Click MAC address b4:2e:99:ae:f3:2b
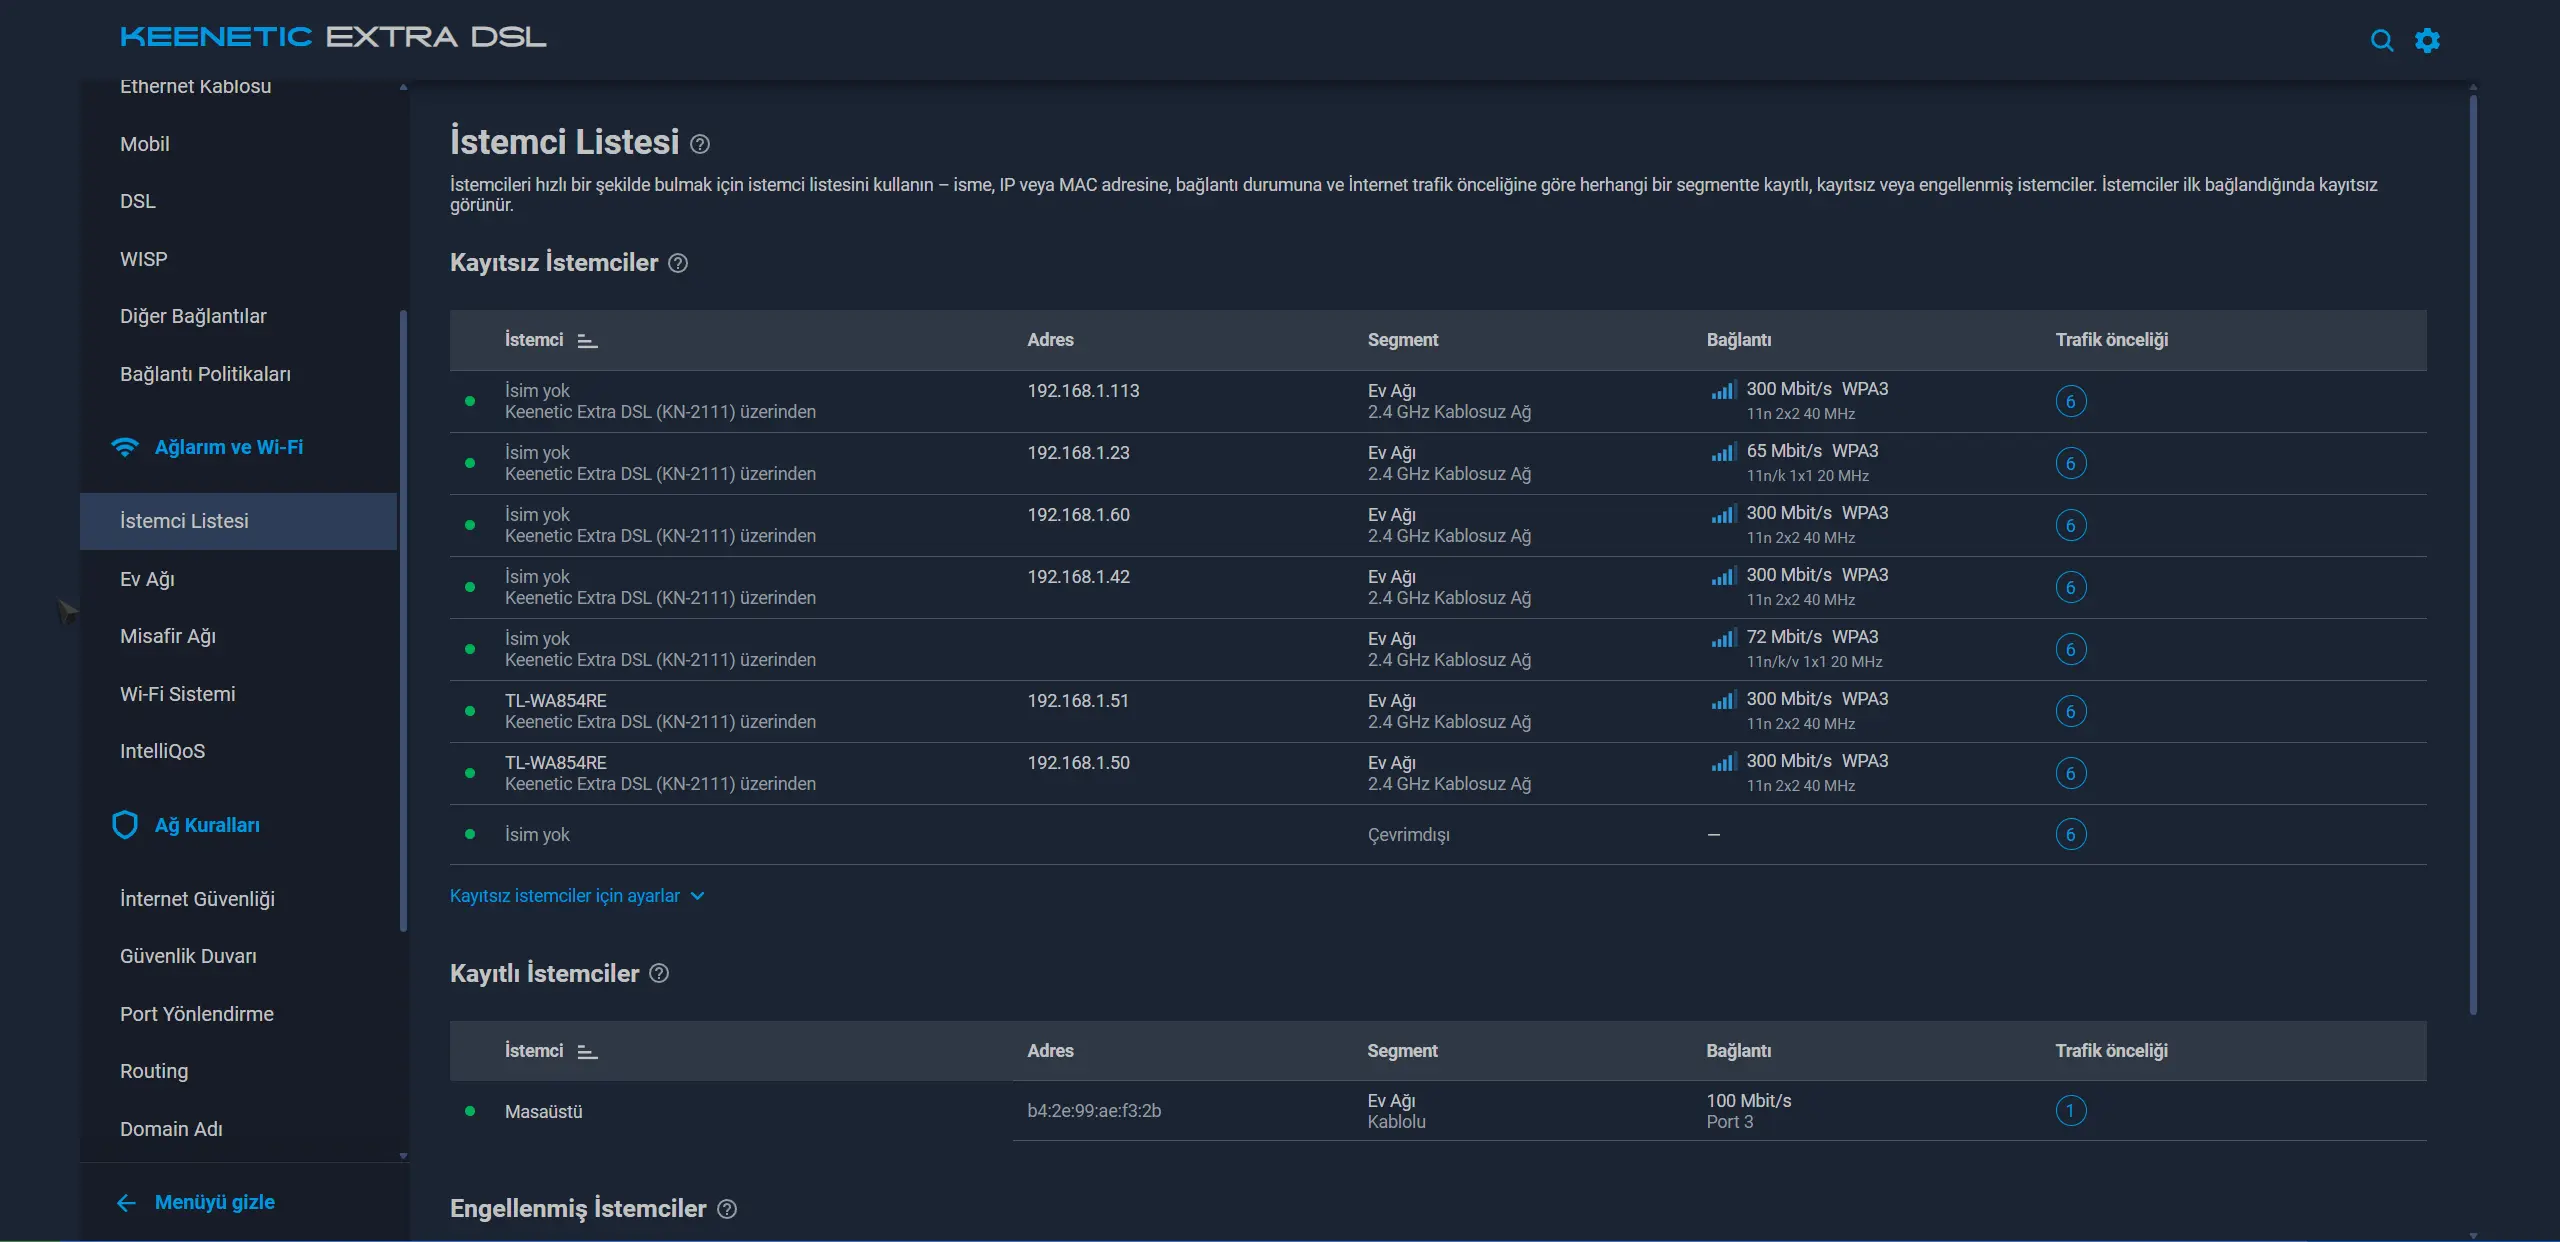2560x1242 pixels. [x=1094, y=1111]
